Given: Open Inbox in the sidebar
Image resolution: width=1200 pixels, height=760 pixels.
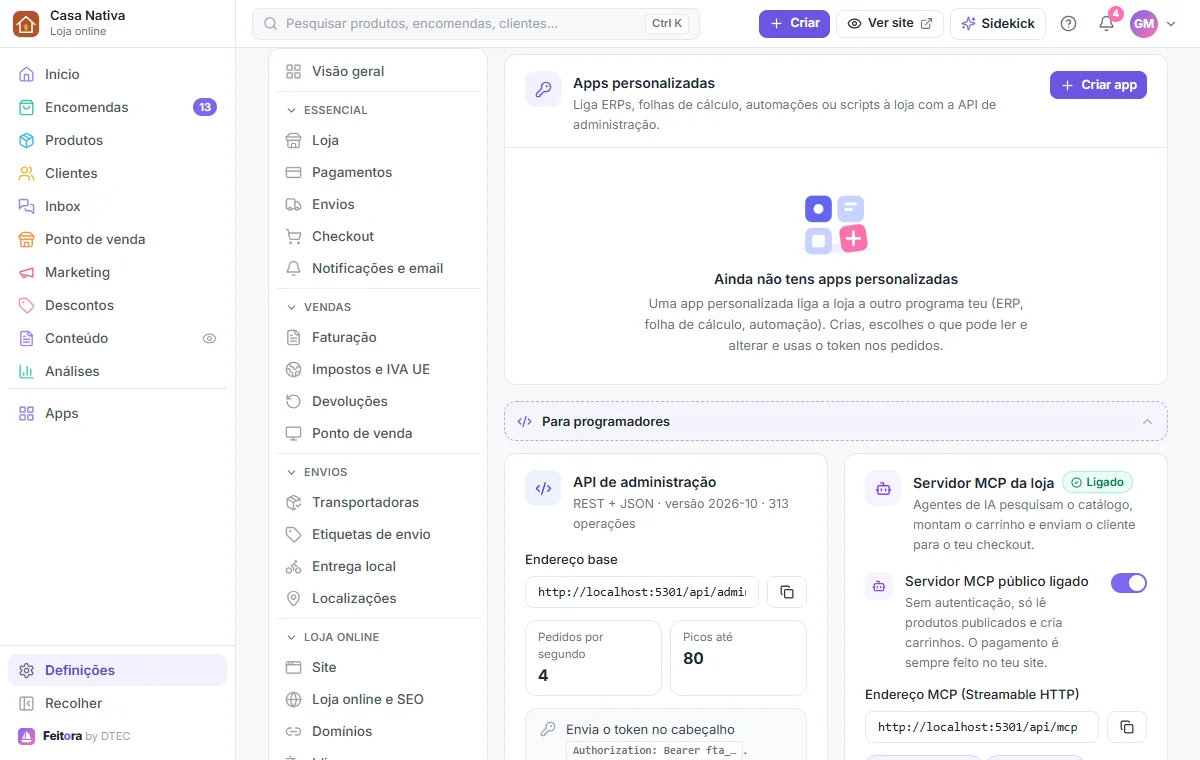Looking at the screenshot, I should click(x=118, y=206).
